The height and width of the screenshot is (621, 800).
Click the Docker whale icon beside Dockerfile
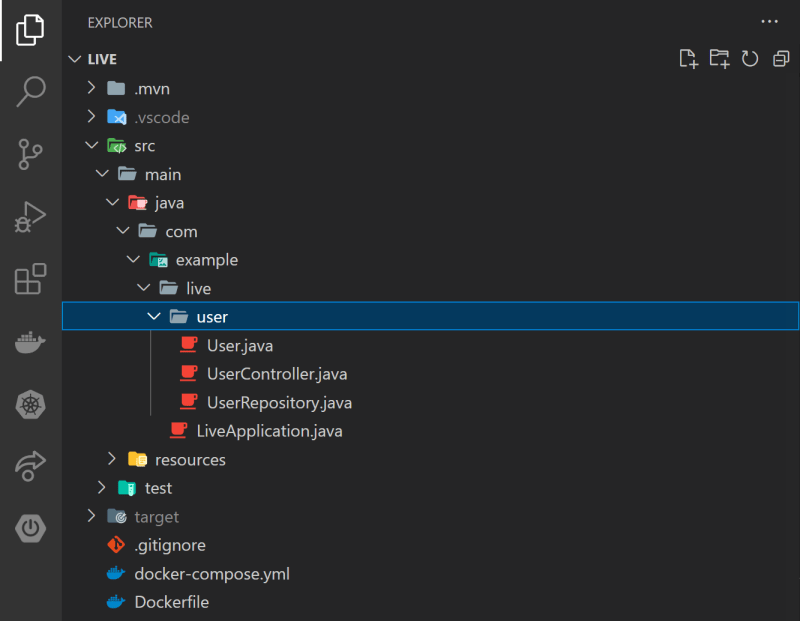coord(116,602)
